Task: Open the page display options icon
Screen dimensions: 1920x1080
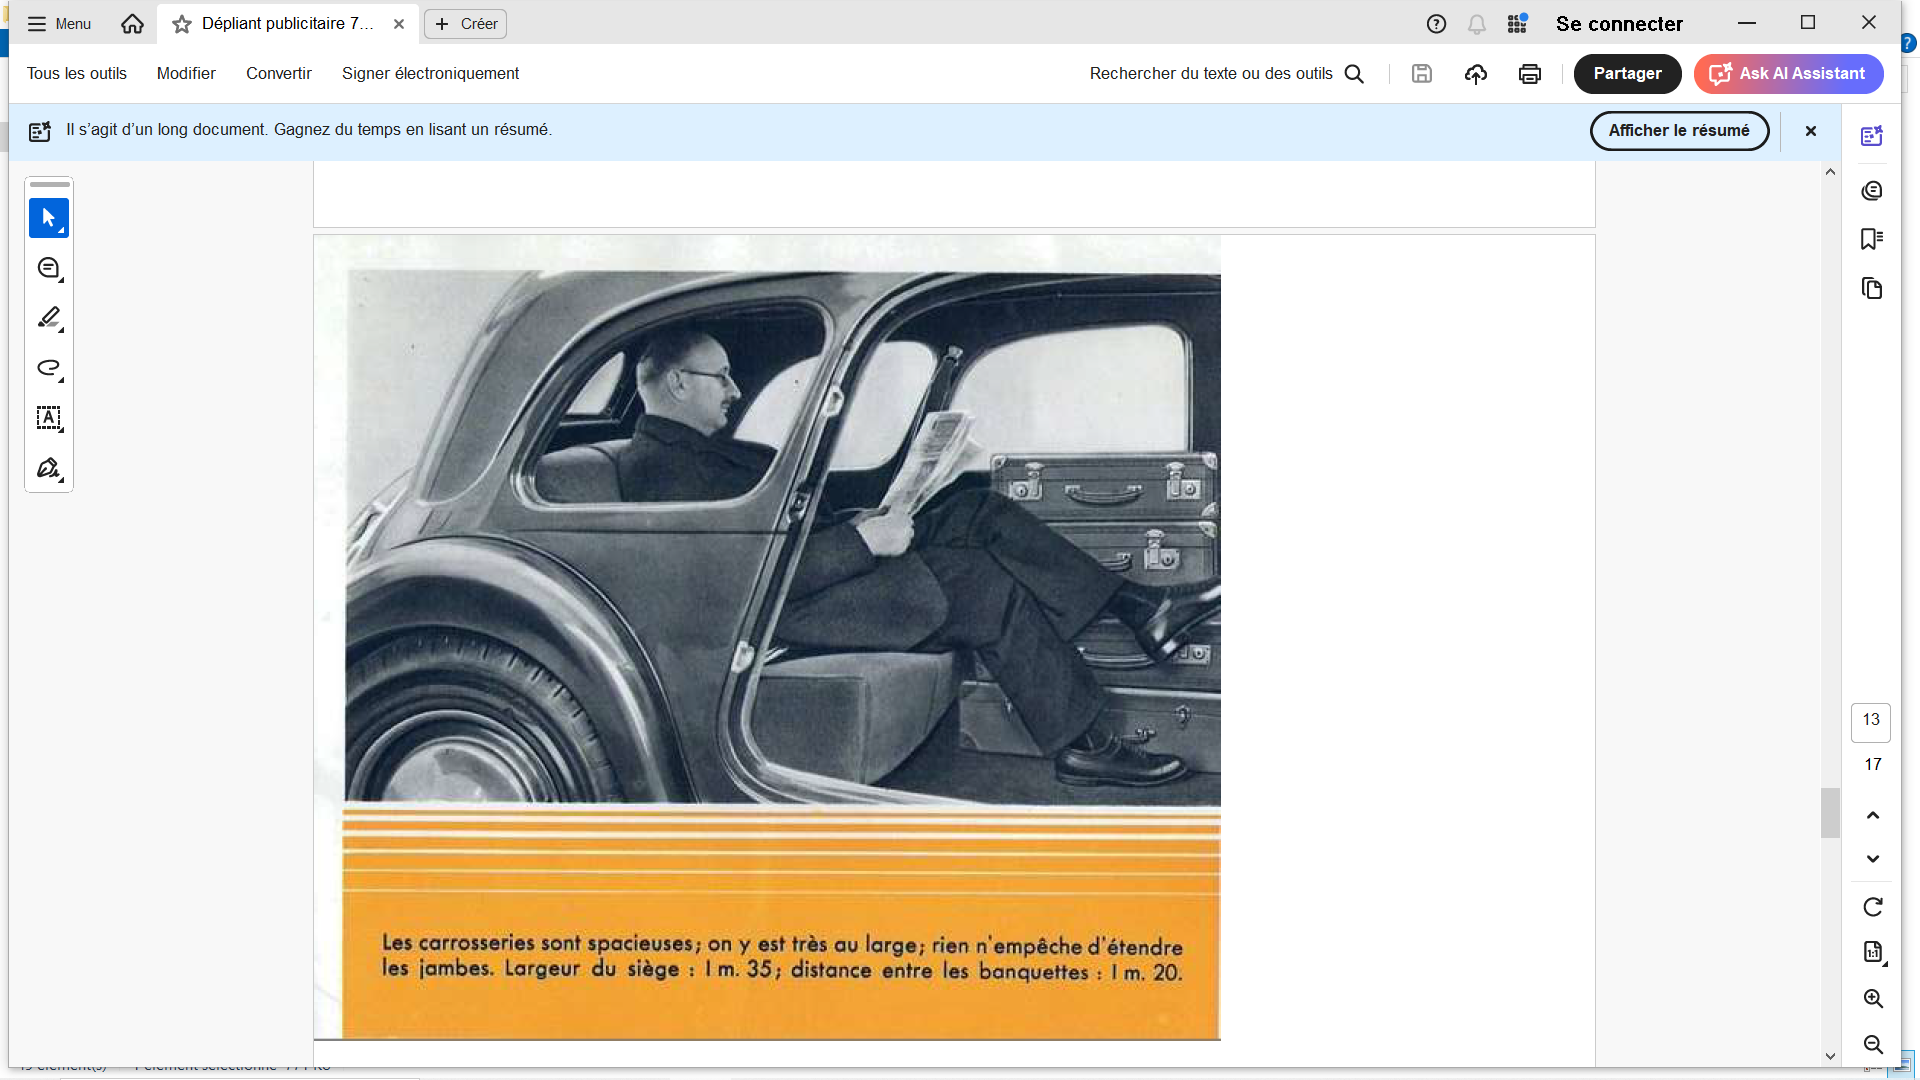Action: pyautogui.click(x=1874, y=953)
